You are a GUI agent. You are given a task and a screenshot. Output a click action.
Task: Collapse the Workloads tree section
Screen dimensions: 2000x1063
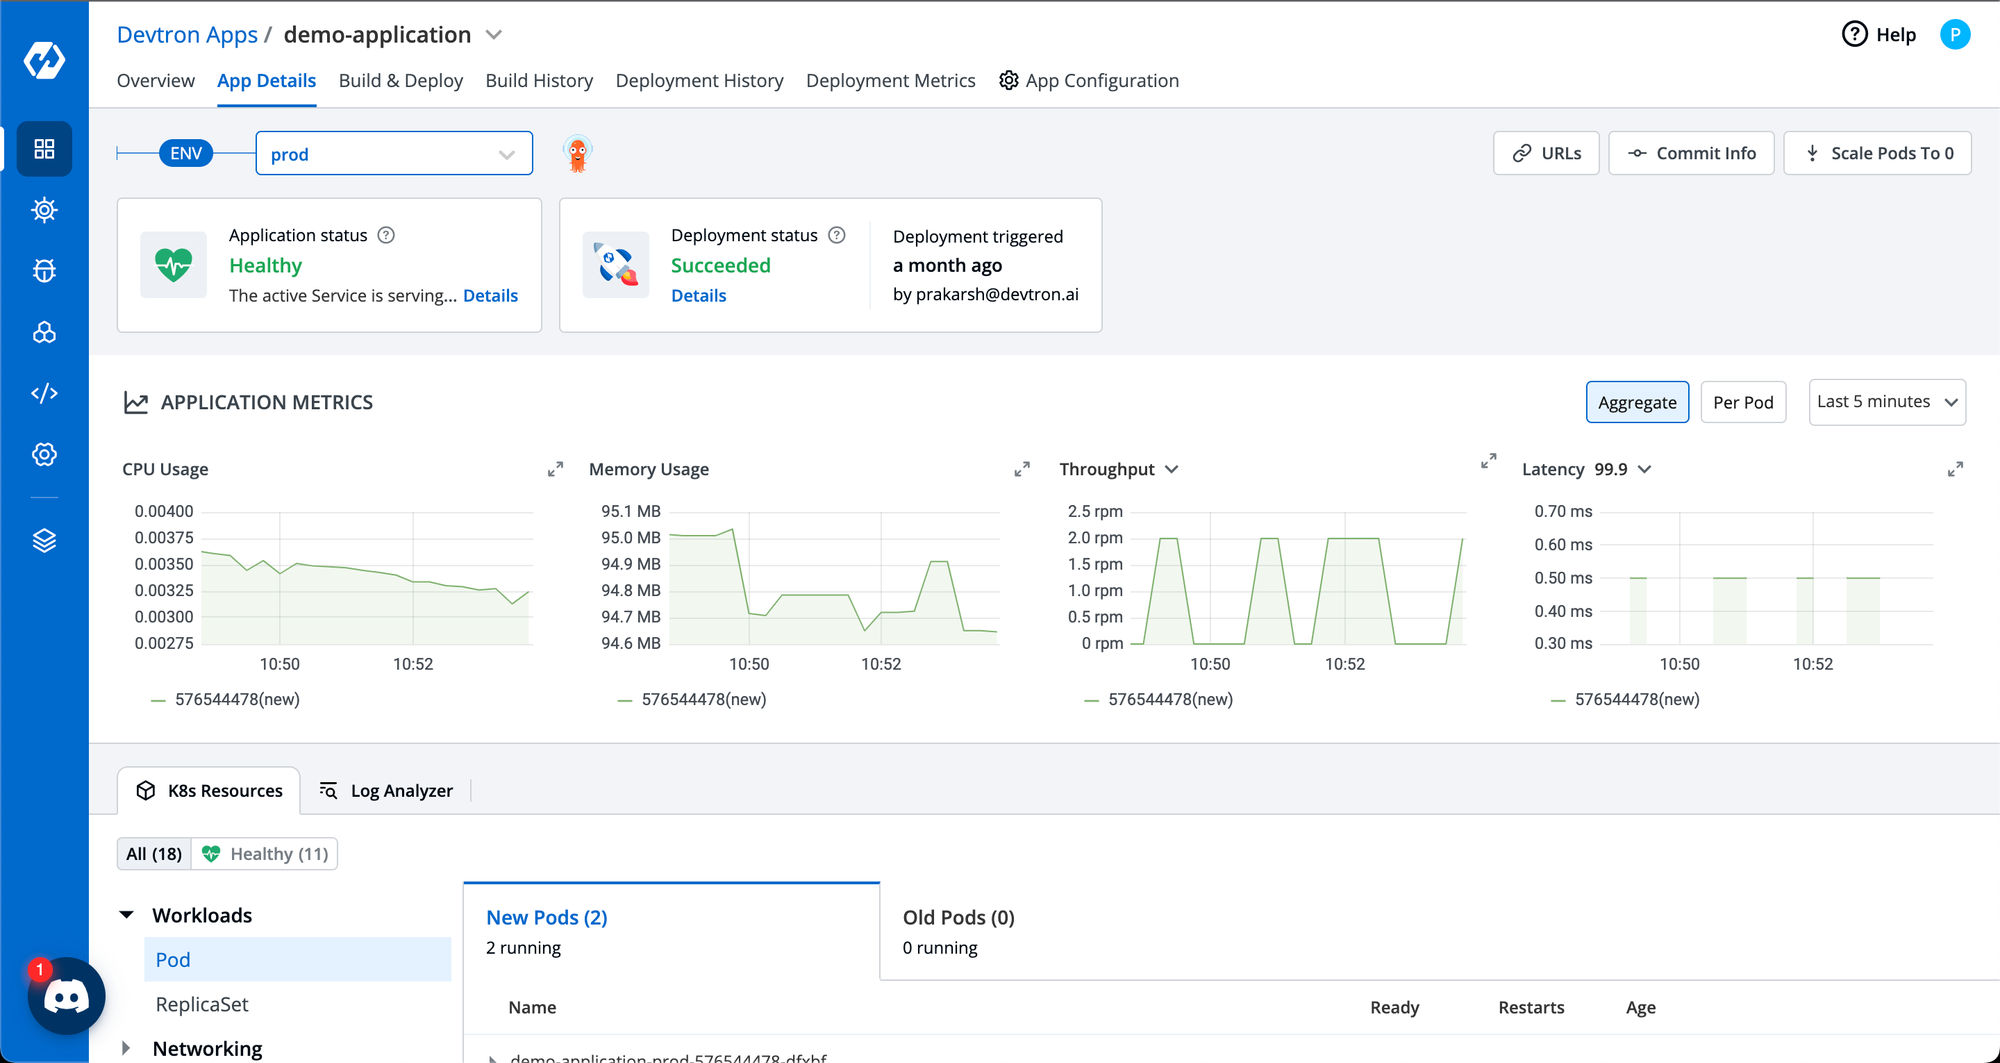pos(127,915)
